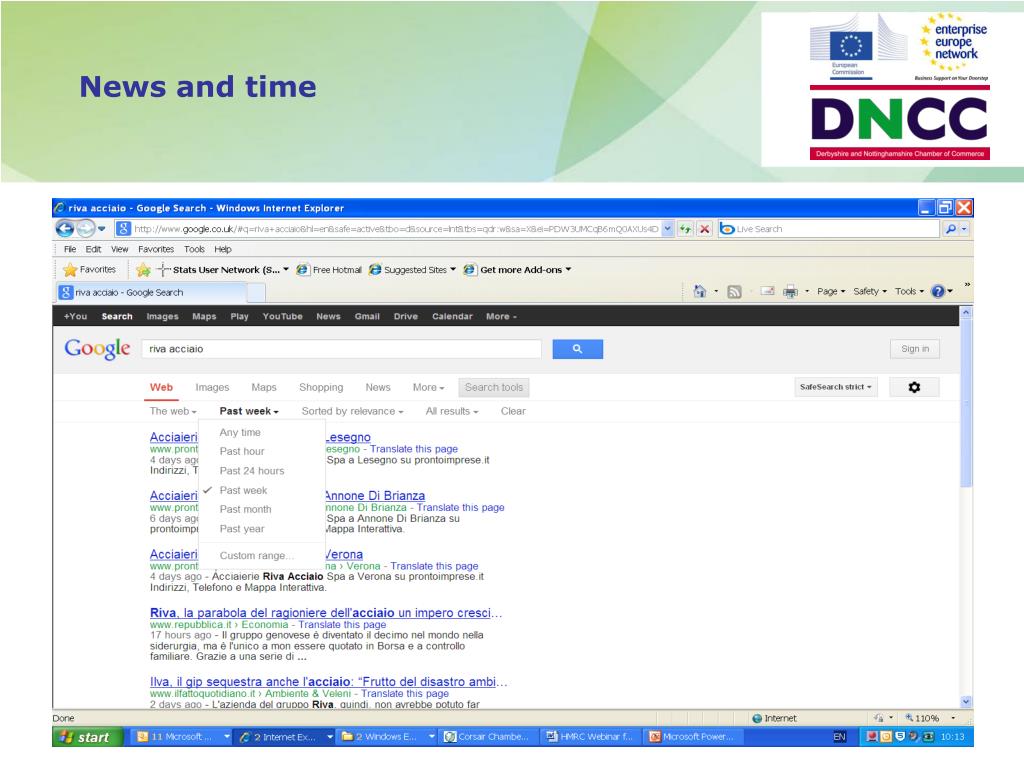Expand the SafeSearch strict dropdown
Screen dimensions: 1024x768
pos(836,387)
